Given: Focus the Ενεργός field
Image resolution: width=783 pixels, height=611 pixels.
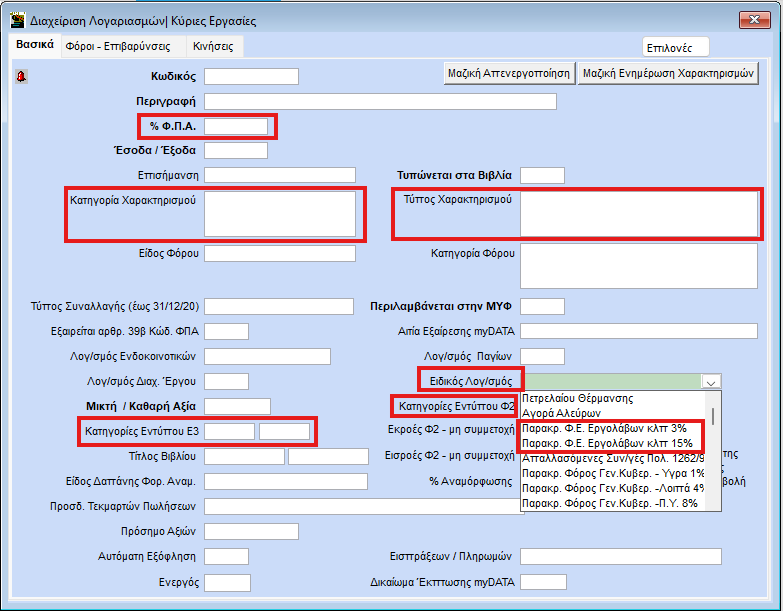Looking at the screenshot, I should point(227,583).
